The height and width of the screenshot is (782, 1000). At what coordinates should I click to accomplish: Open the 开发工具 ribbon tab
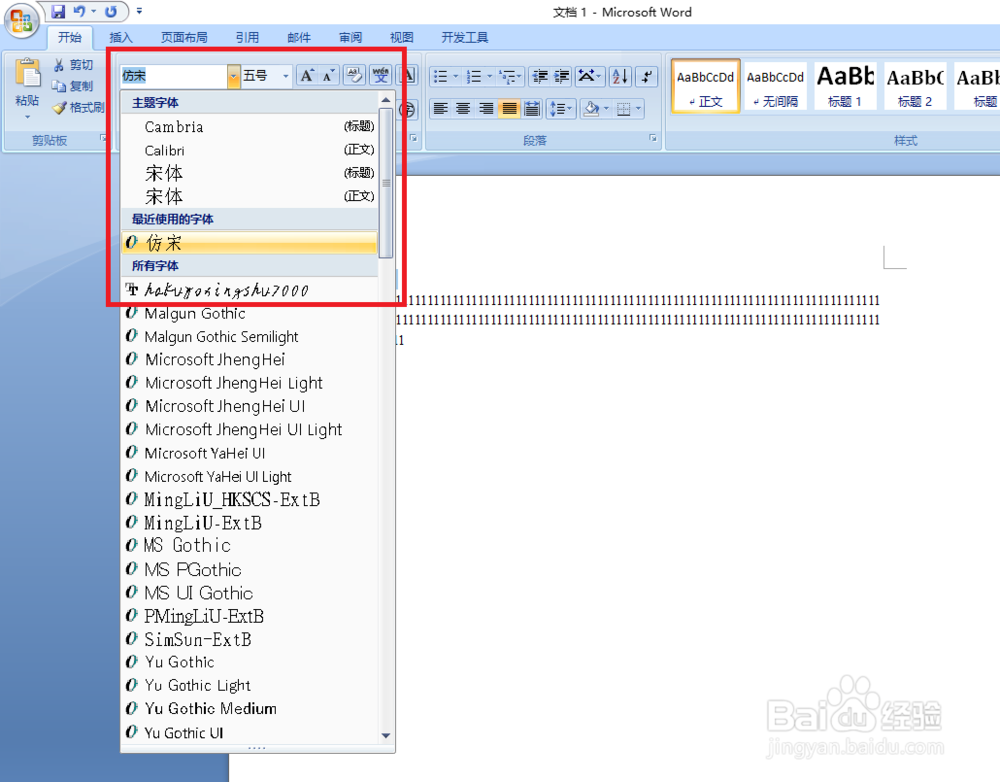tap(464, 38)
